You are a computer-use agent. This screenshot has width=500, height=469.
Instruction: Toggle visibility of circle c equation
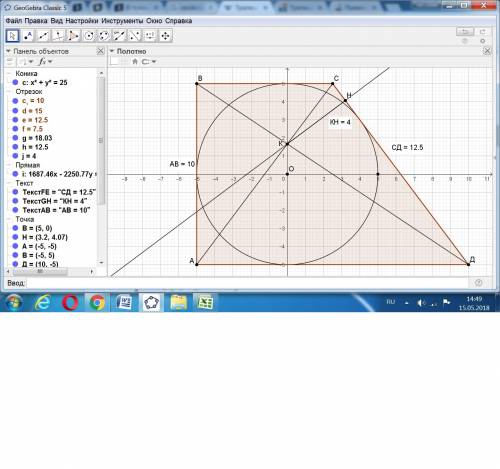15,82
